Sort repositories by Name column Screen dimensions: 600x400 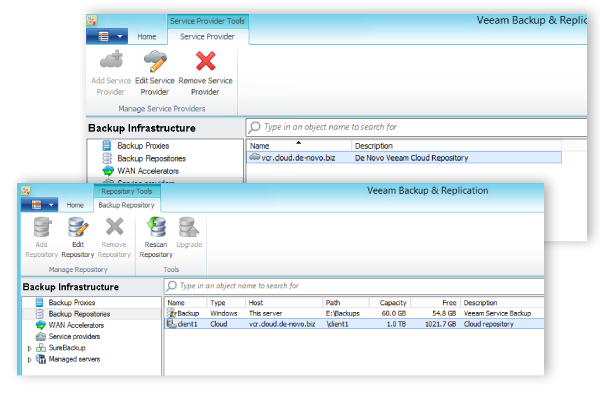point(186,303)
